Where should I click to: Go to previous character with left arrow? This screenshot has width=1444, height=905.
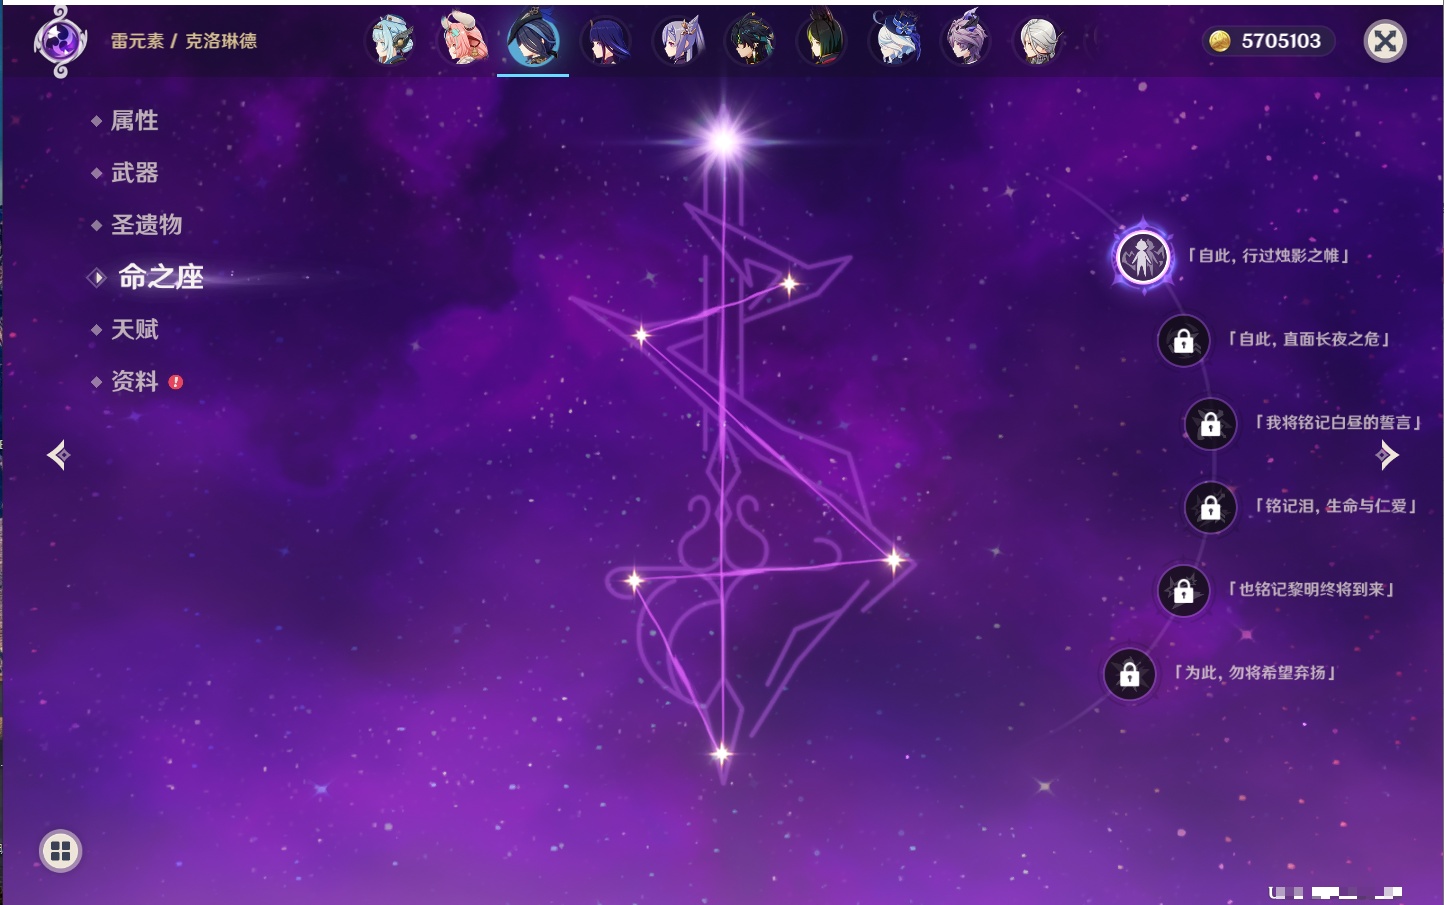[58, 455]
